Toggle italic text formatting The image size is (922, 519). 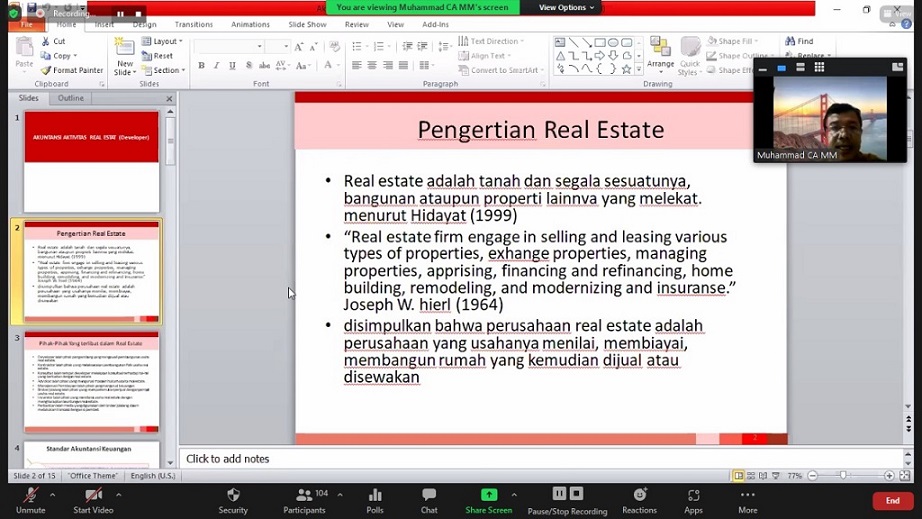pos(217,66)
